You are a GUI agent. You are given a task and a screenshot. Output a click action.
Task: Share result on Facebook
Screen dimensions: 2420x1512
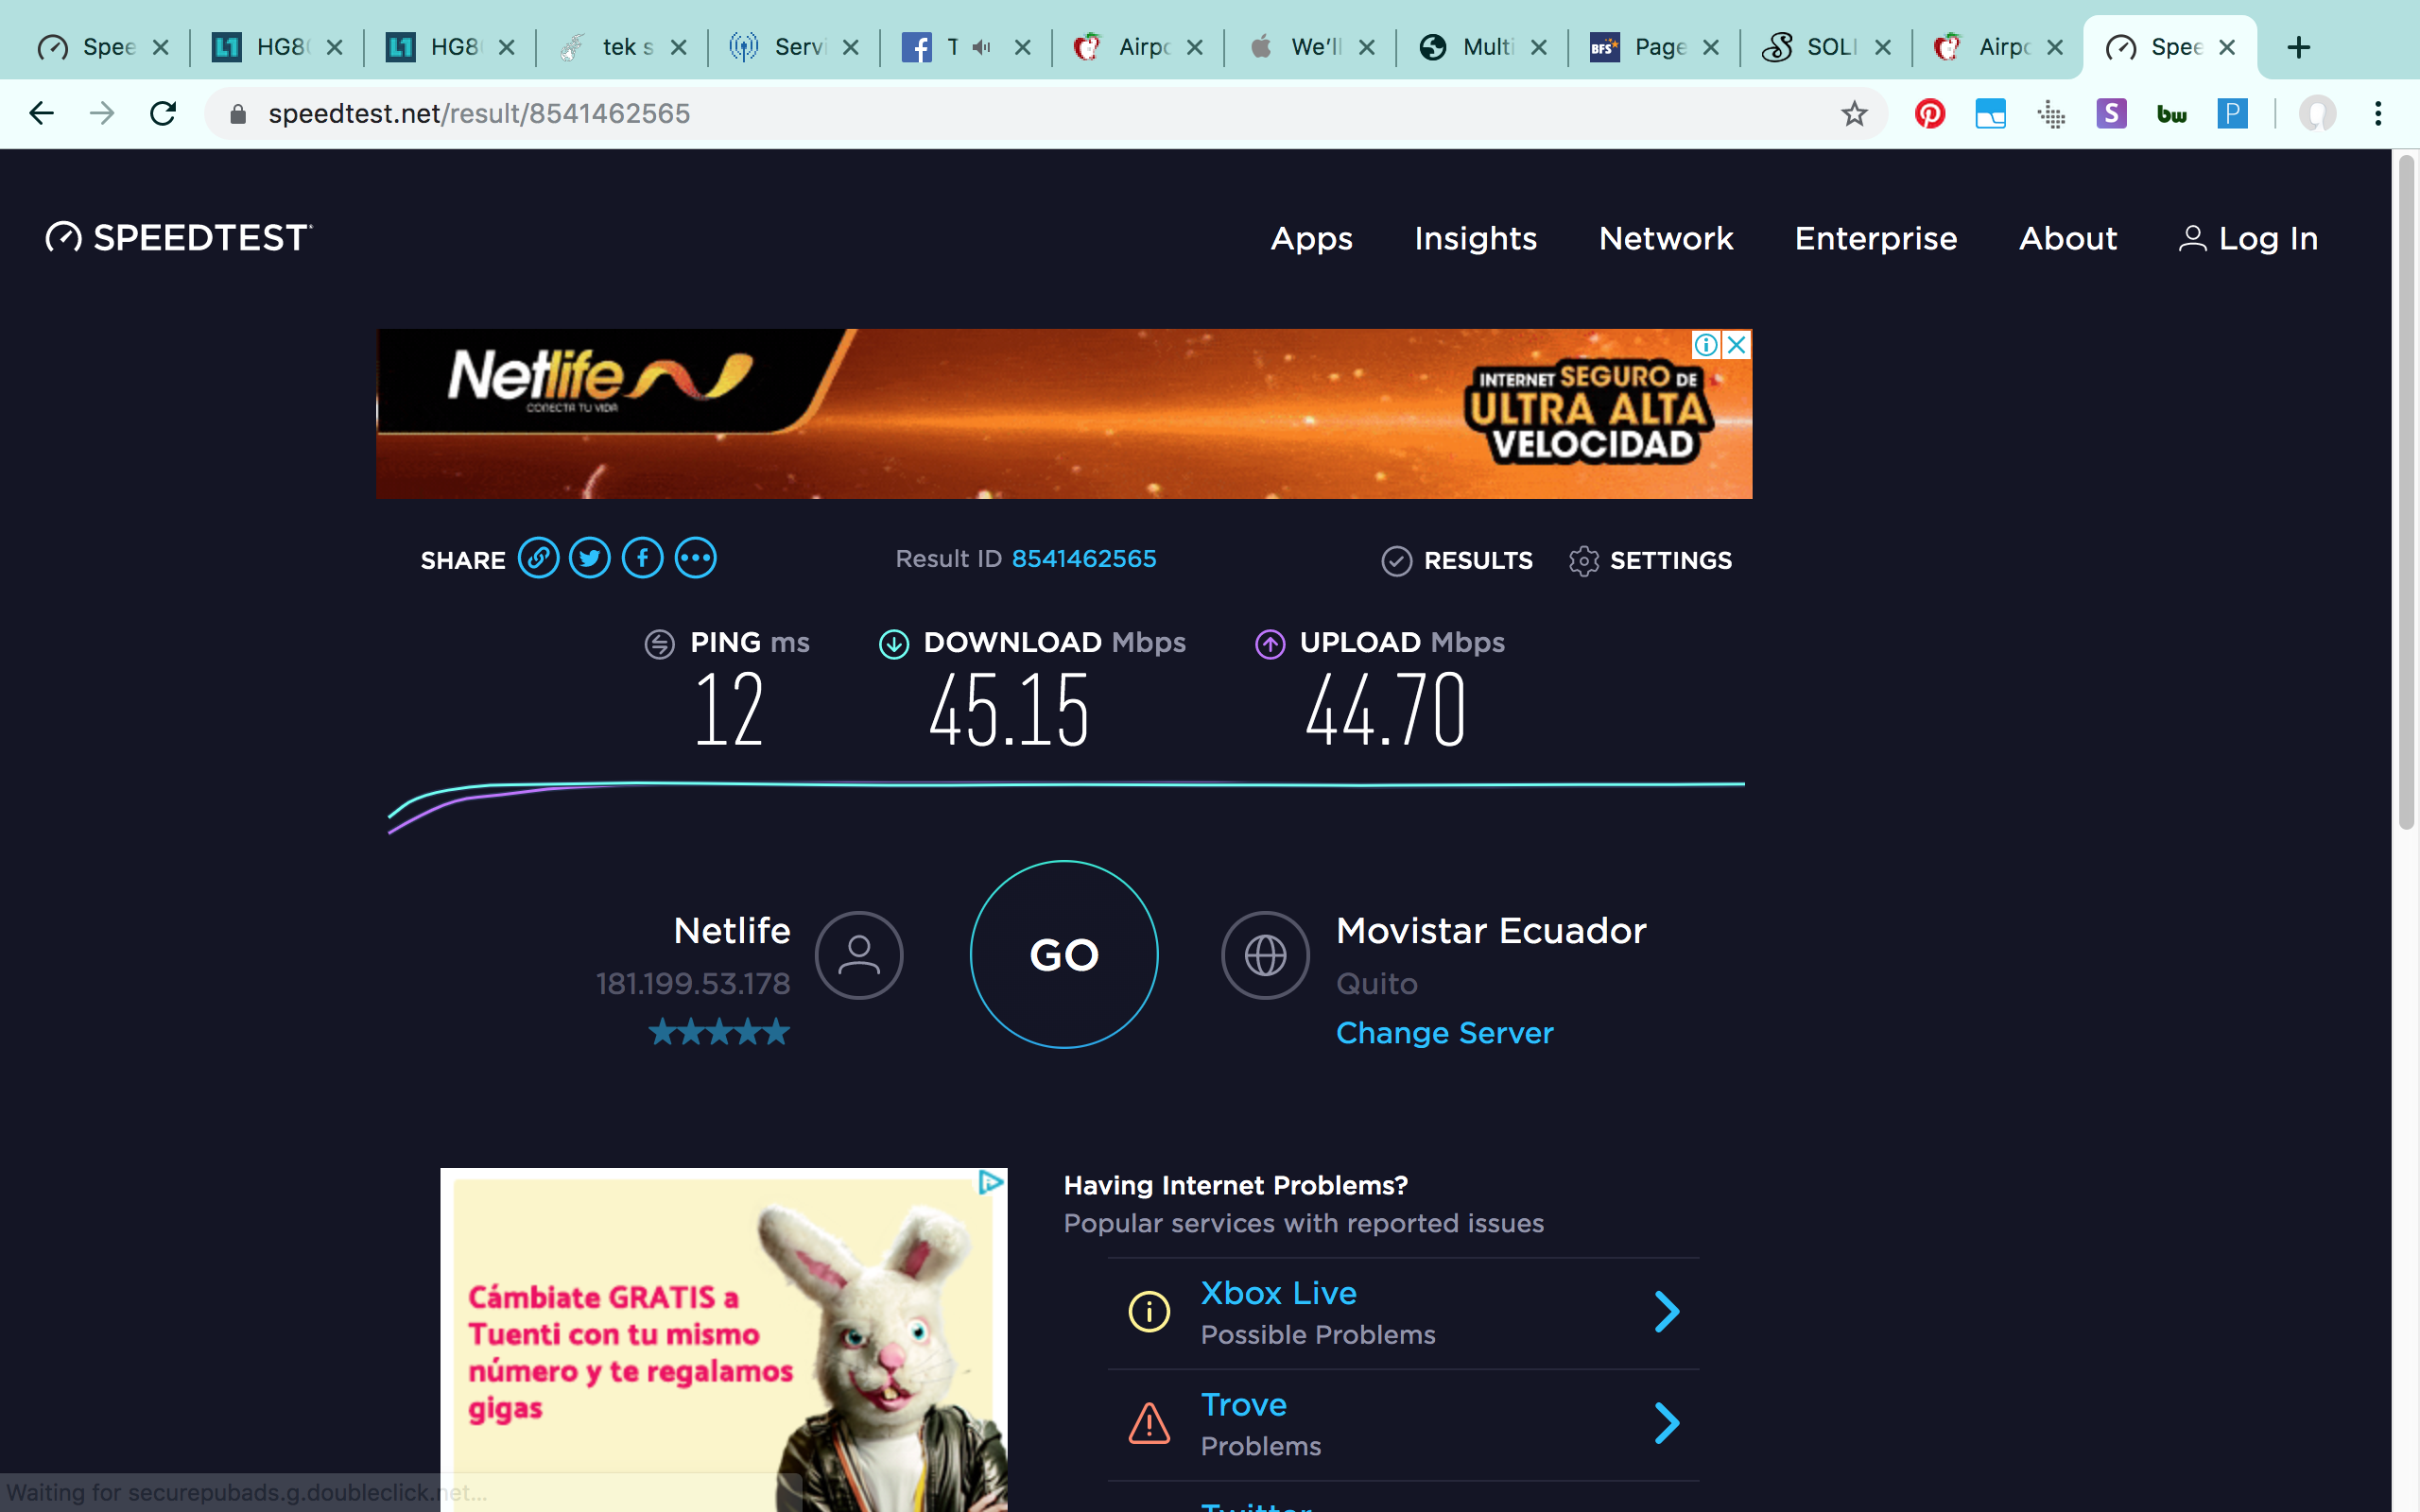tap(642, 558)
